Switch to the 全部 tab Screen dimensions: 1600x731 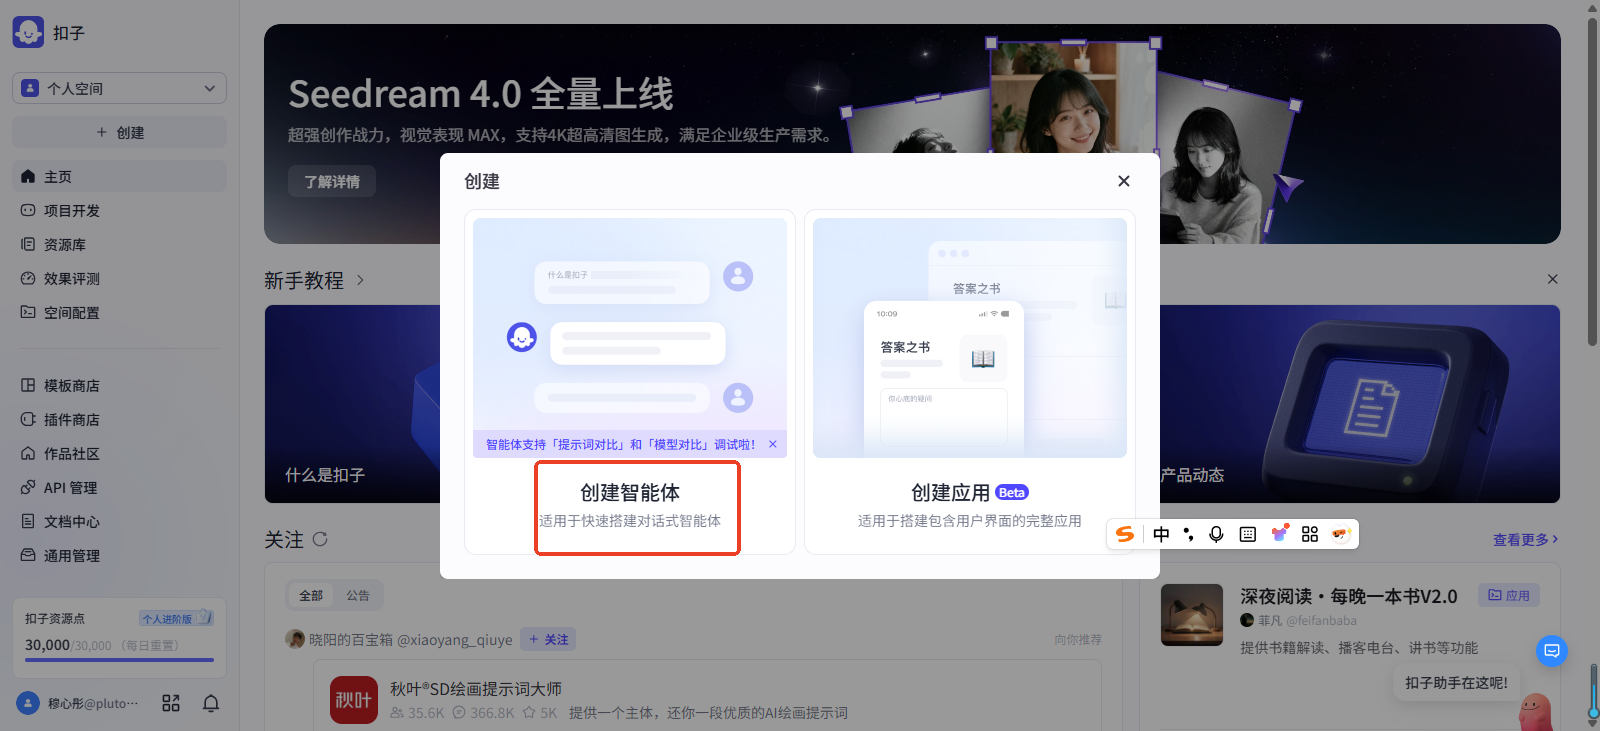[311, 595]
